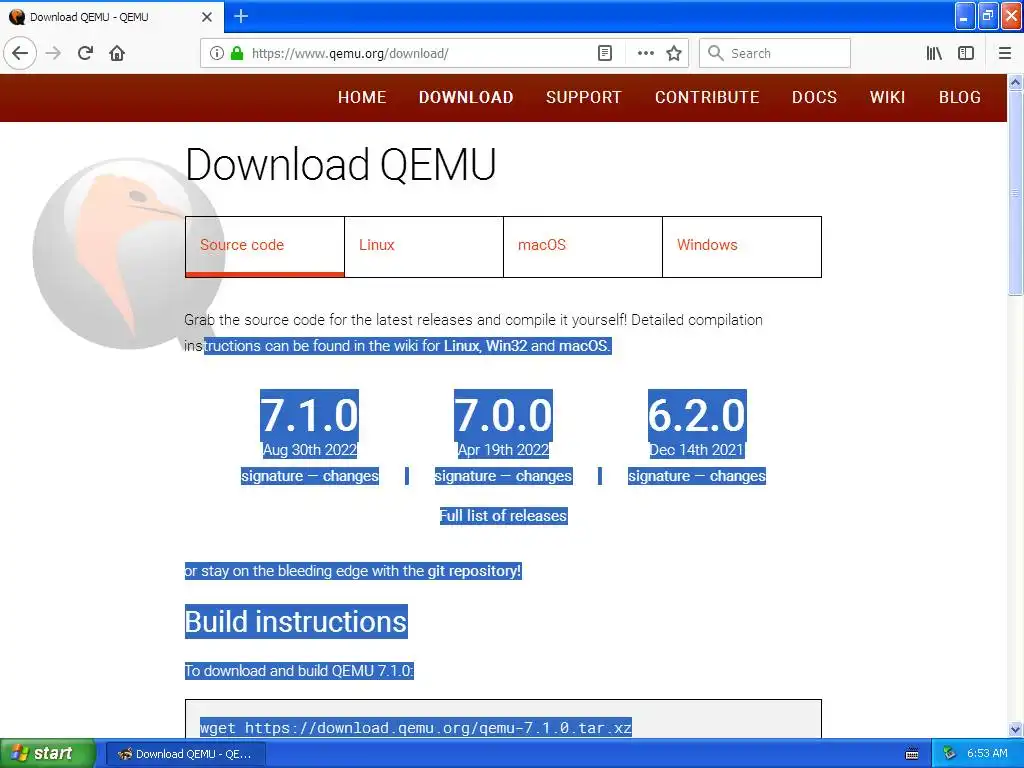
Task: Open the BLOG navigation link
Action: pyautogui.click(x=959, y=97)
